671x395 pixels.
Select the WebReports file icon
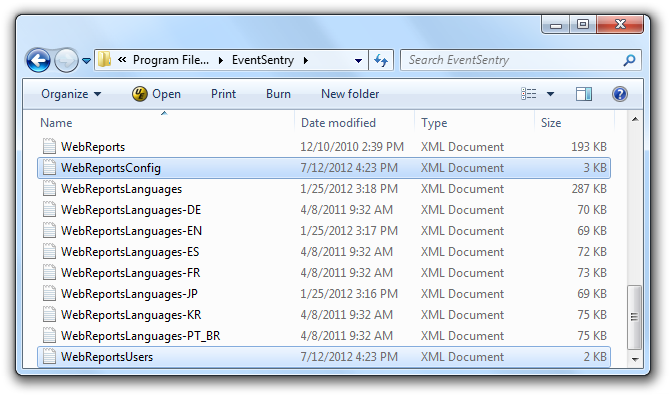point(49,146)
